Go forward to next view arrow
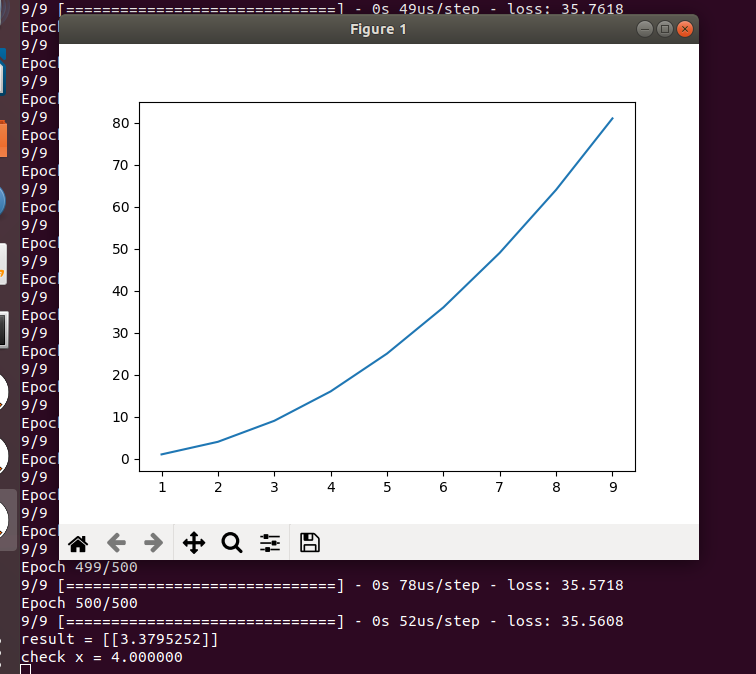Screen dimensions: 756x674 154,543
